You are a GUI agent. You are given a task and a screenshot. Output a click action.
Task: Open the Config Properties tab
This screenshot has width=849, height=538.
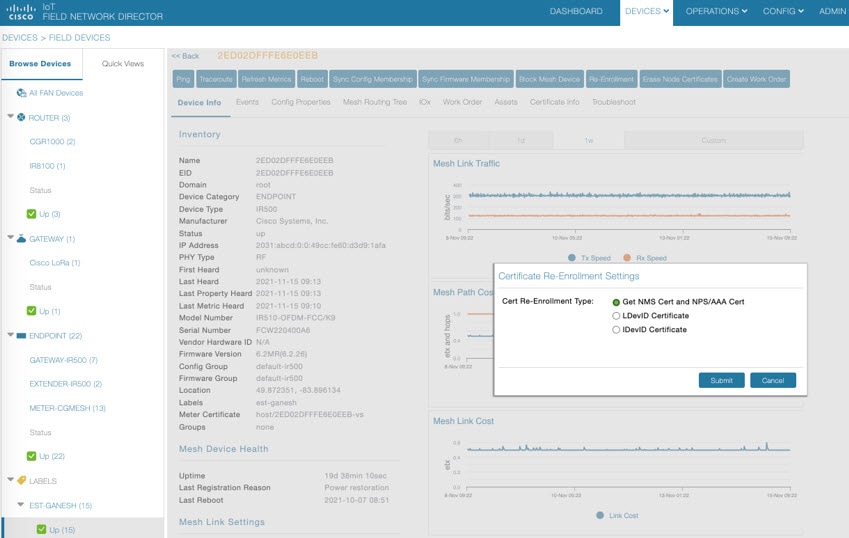point(301,102)
